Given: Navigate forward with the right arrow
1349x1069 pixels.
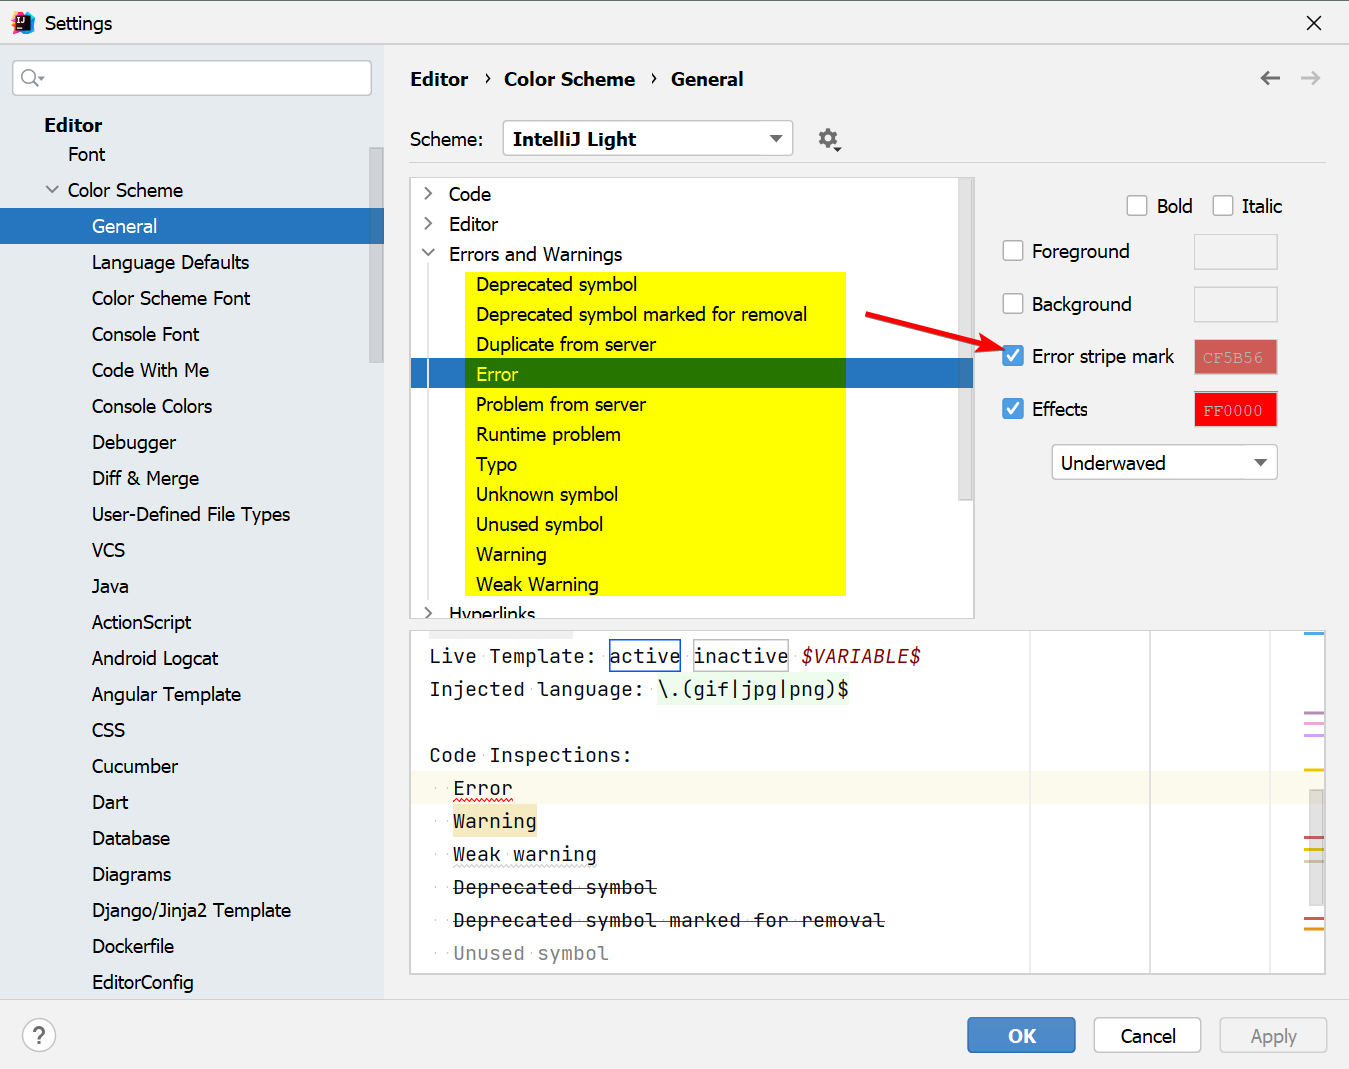Looking at the screenshot, I should pos(1310,78).
